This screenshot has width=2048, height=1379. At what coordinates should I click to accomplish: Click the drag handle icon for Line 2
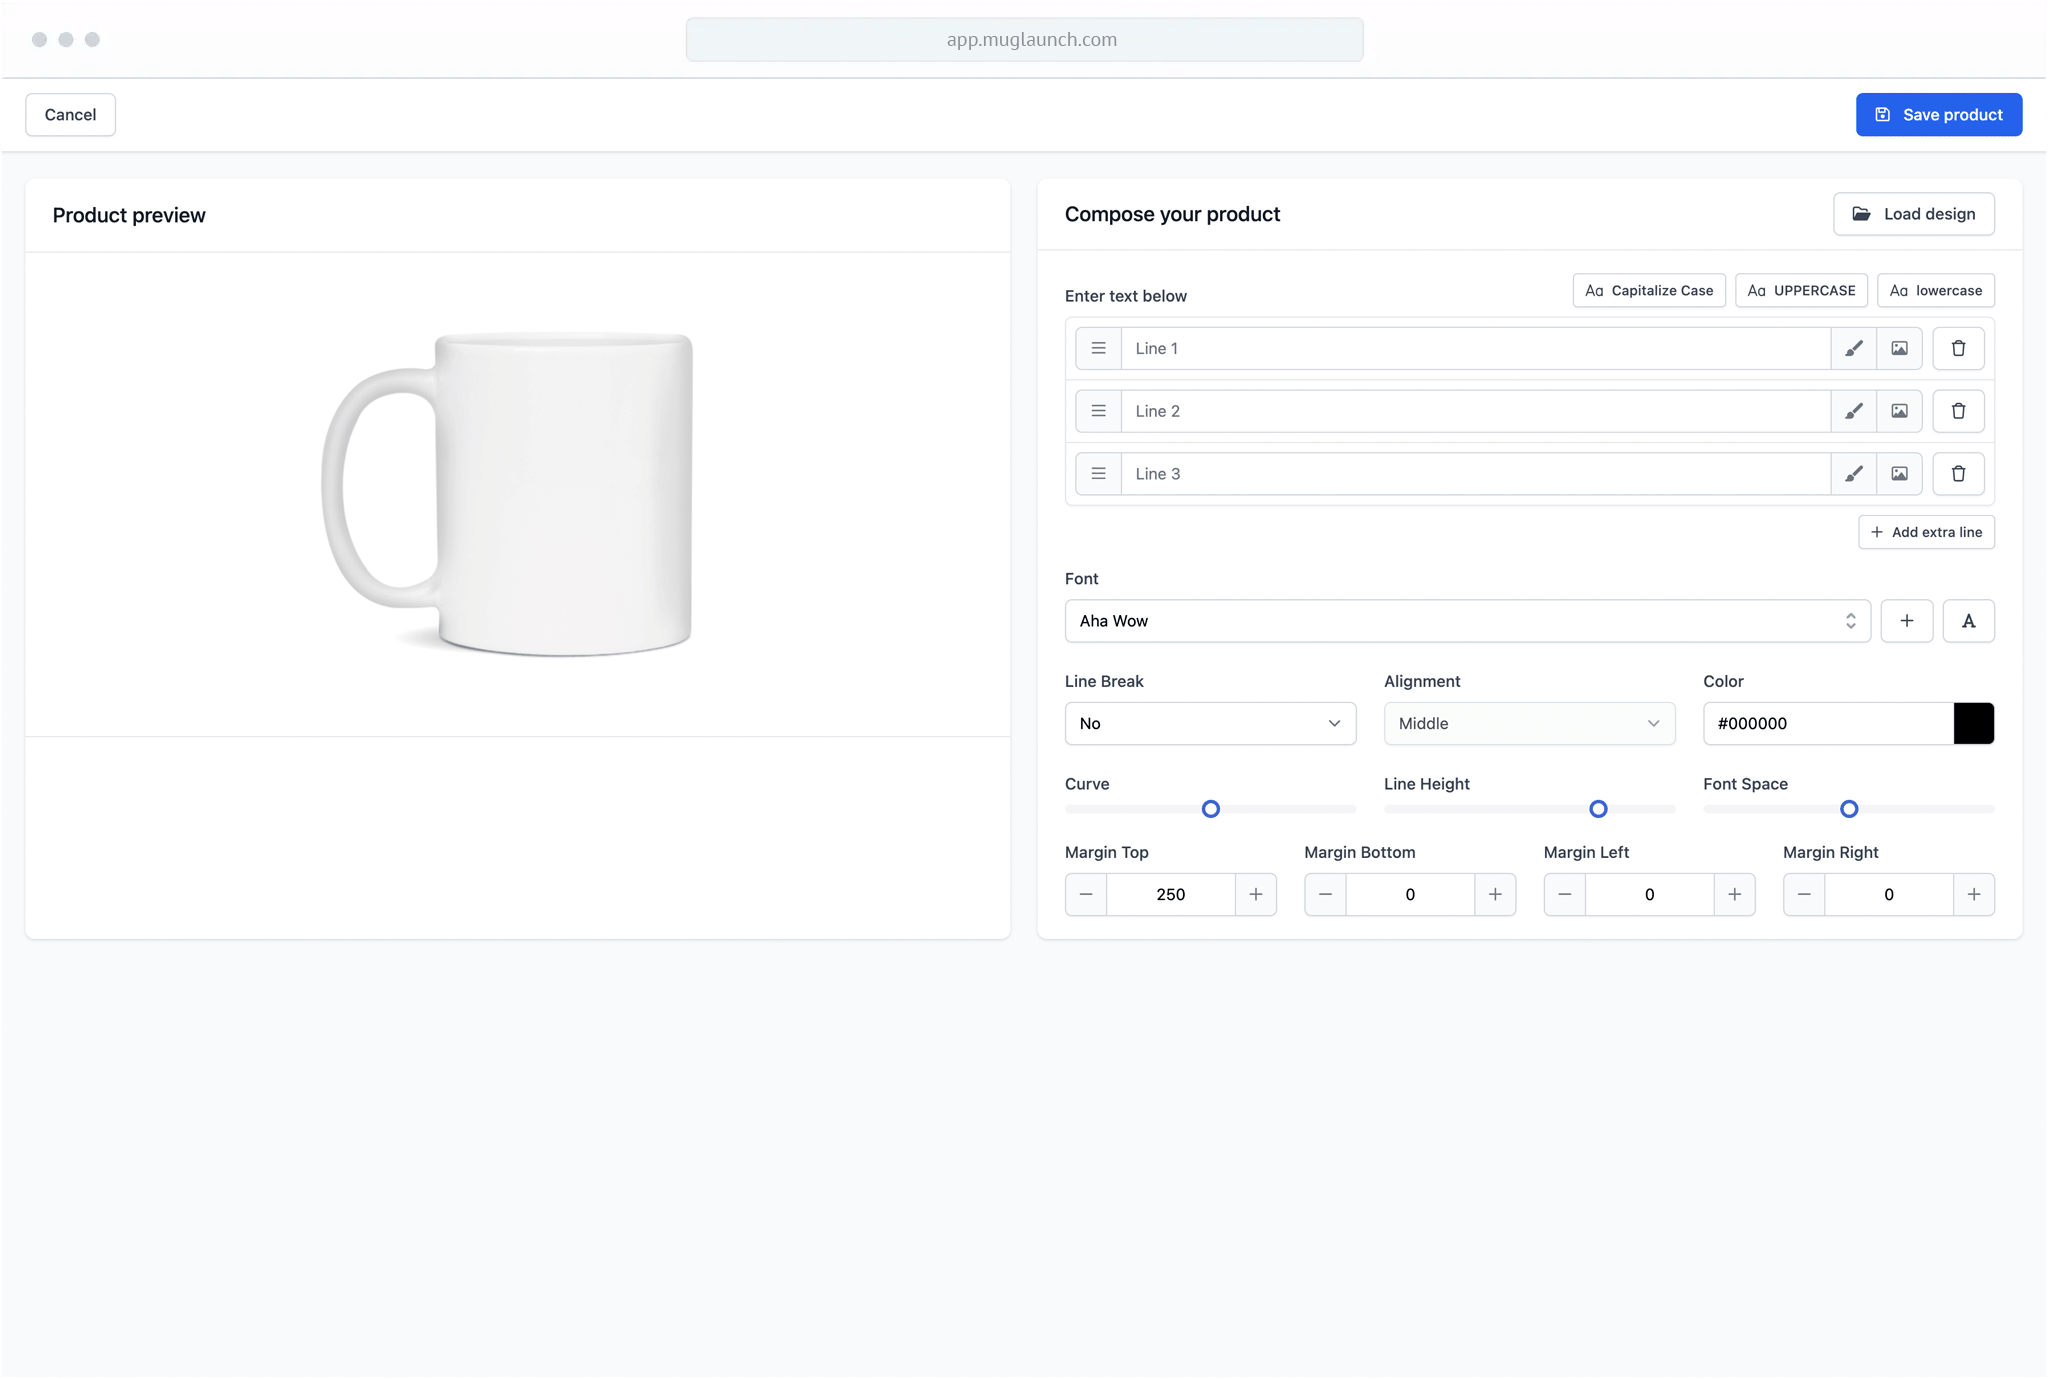pos(1098,411)
